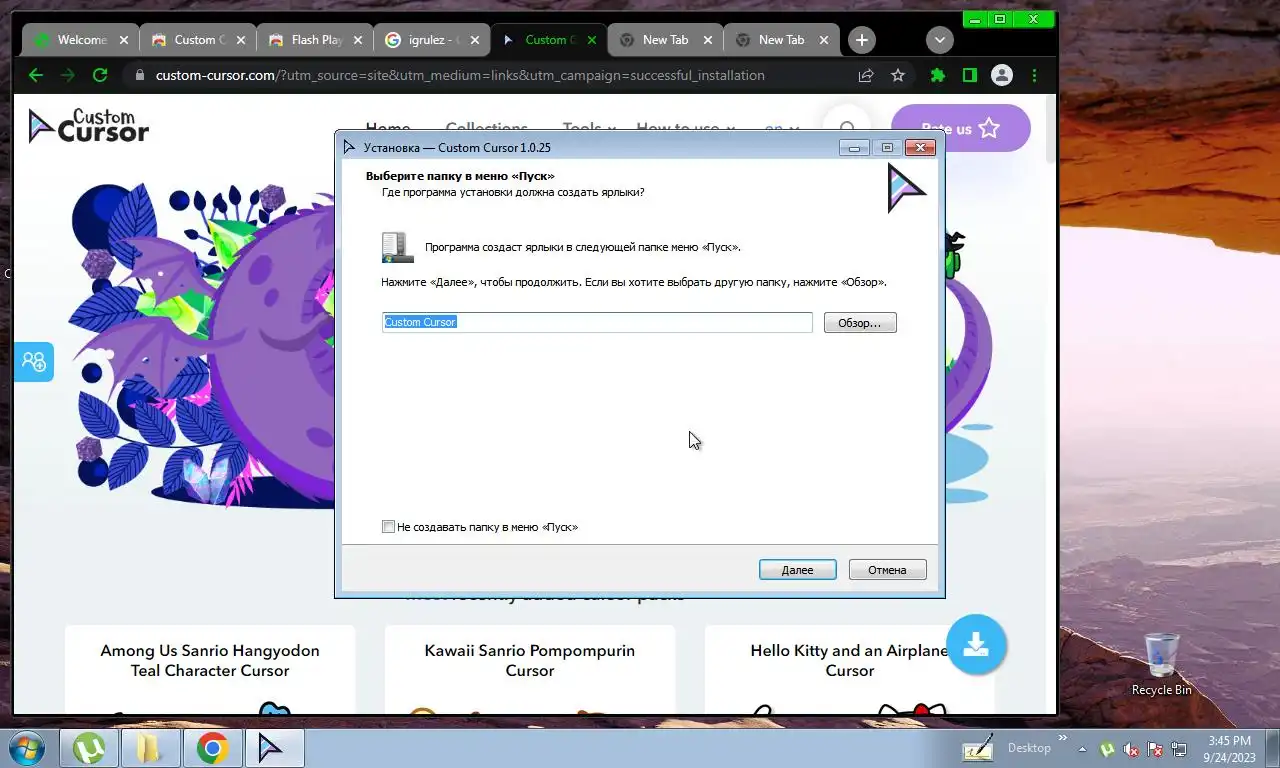
Task: Open Action Center flag tray icon
Action: pos(1155,749)
